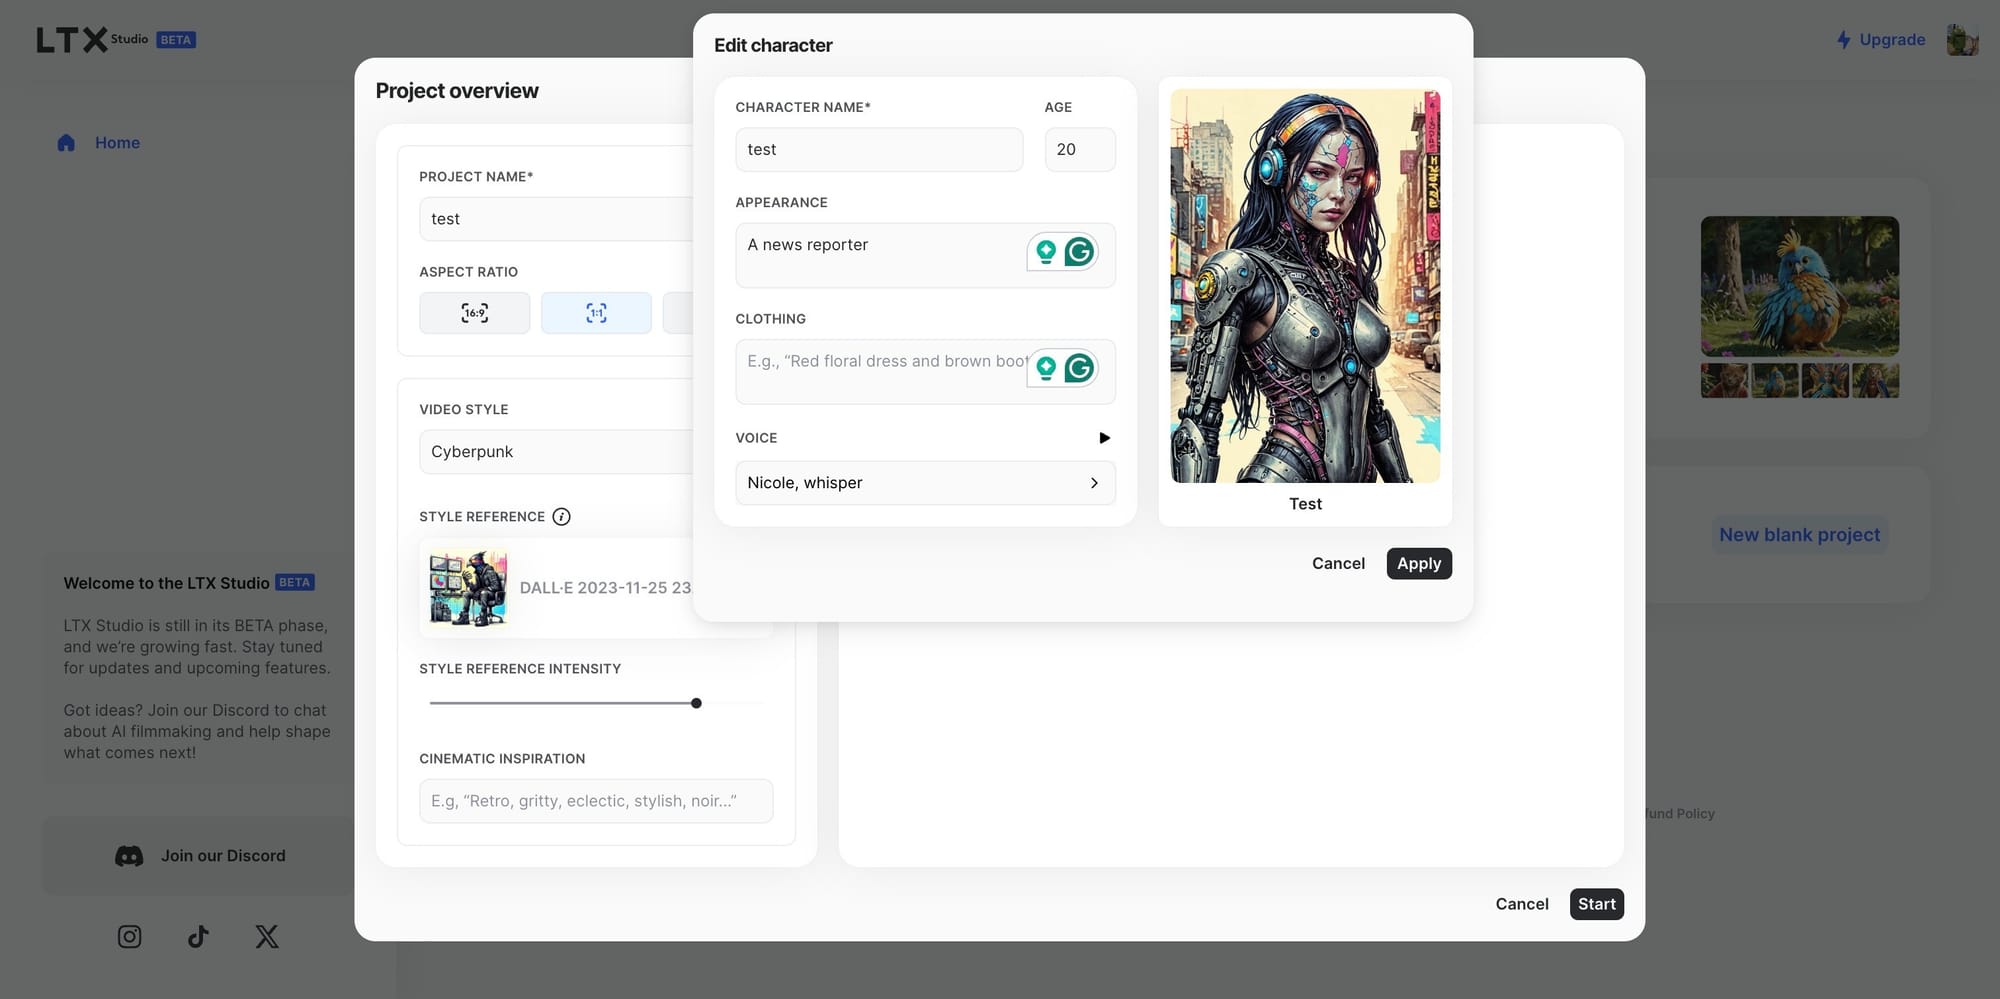The height and width of the screenshot is (999, 2000).
Task: Click the DALL·E style reference thumbnail
Action: [468, 588]
